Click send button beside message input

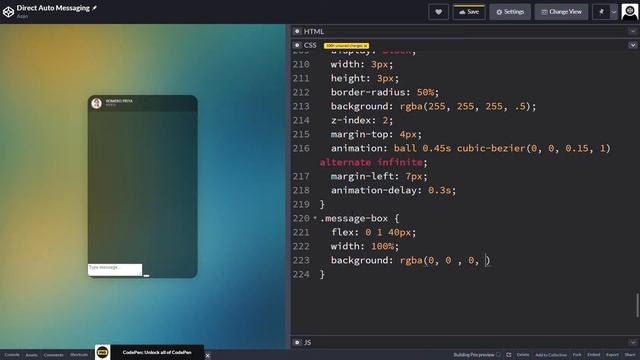[147, 276]
